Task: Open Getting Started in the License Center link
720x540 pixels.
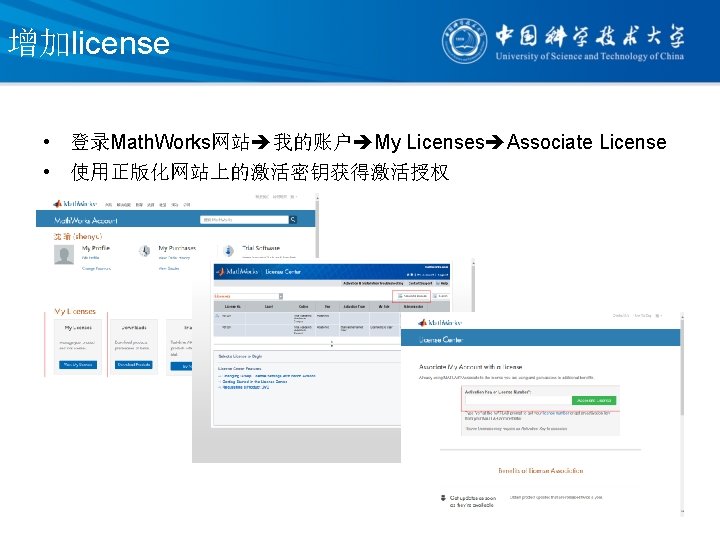Action: (255, 382)
